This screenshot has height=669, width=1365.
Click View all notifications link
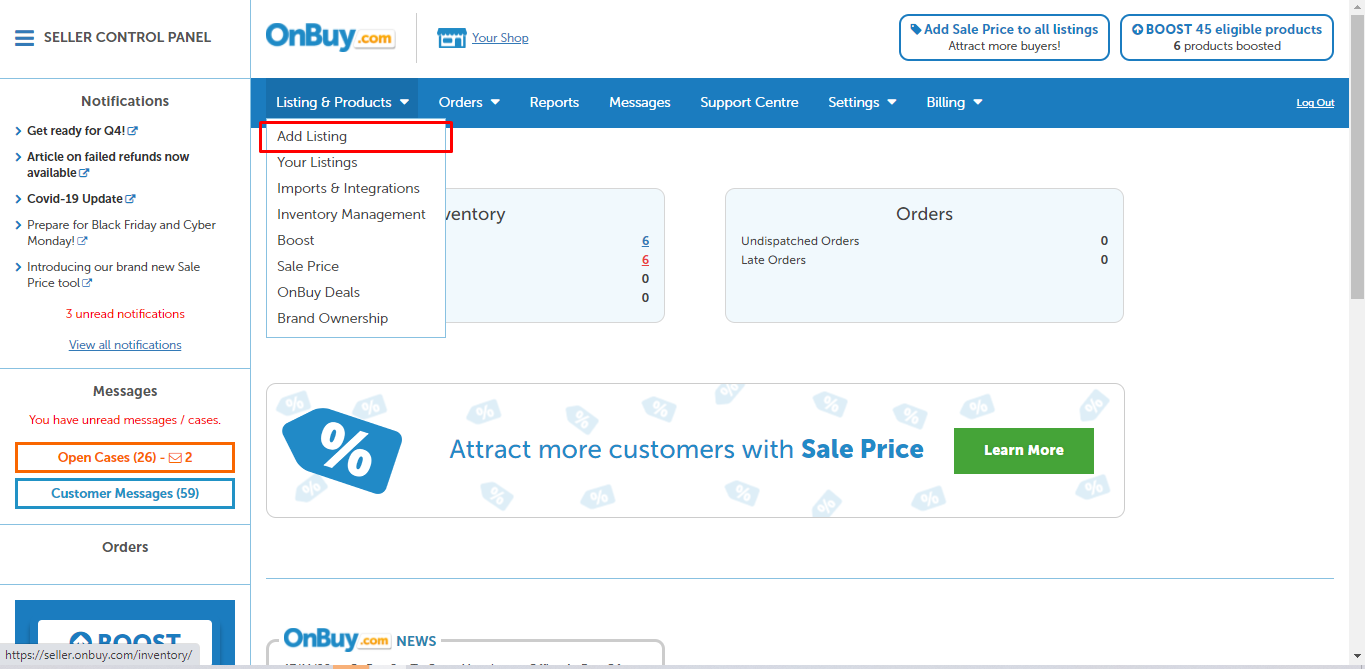[x=125, y=345]
